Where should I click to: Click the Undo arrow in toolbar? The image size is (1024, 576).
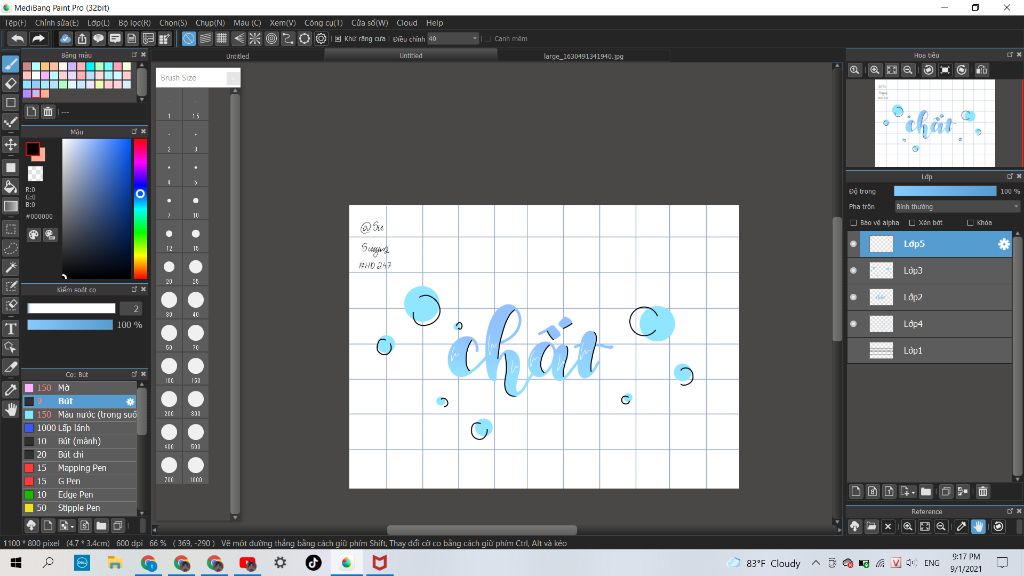18,39
